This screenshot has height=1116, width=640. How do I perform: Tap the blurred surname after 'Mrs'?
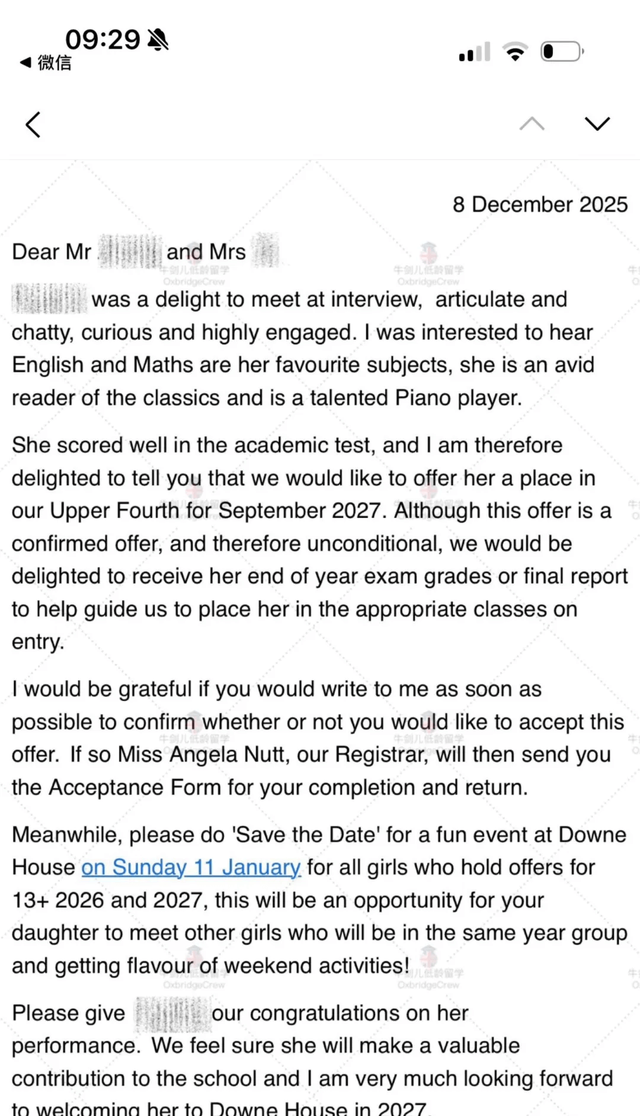[265, 251]
